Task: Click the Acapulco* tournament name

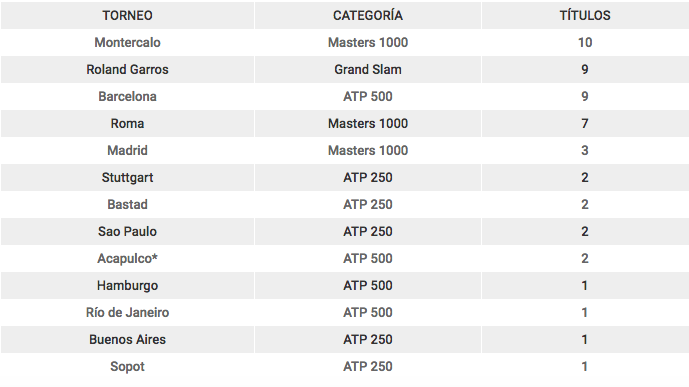Action: click(x=127, y=259)
